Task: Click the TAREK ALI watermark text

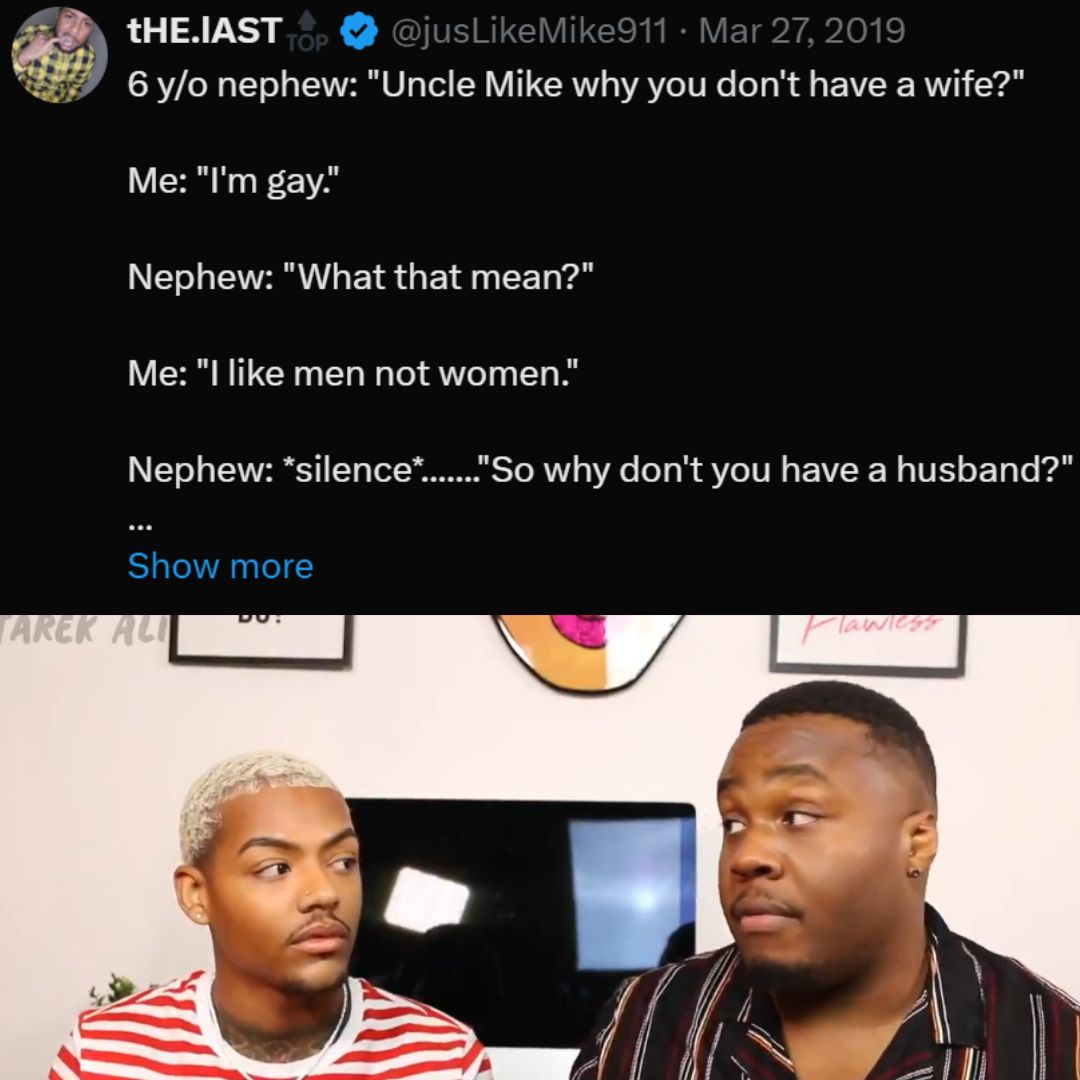Action: [x=83, y=630]
